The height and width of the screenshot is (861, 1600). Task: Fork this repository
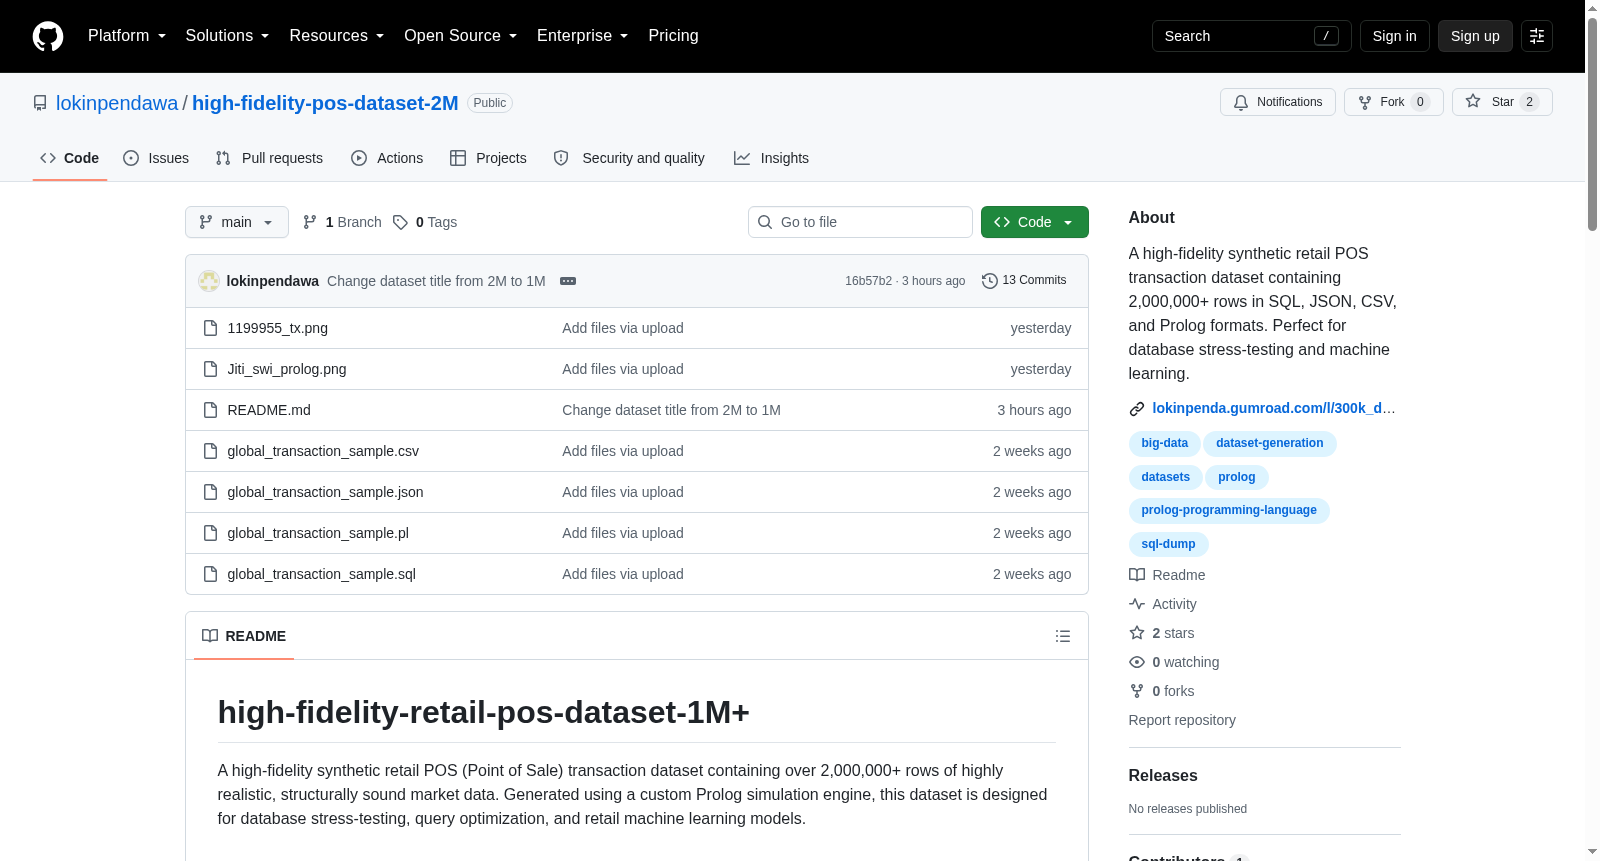coord(1394,102)
